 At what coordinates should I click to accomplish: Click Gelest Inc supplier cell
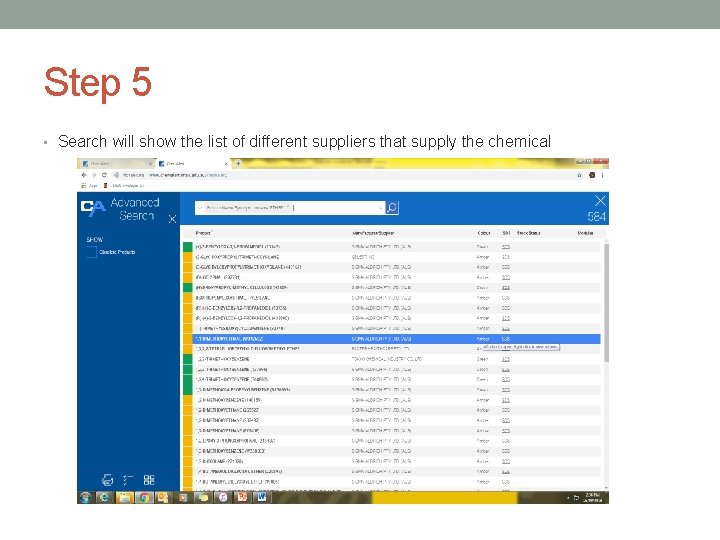click(x=363, y=257)
